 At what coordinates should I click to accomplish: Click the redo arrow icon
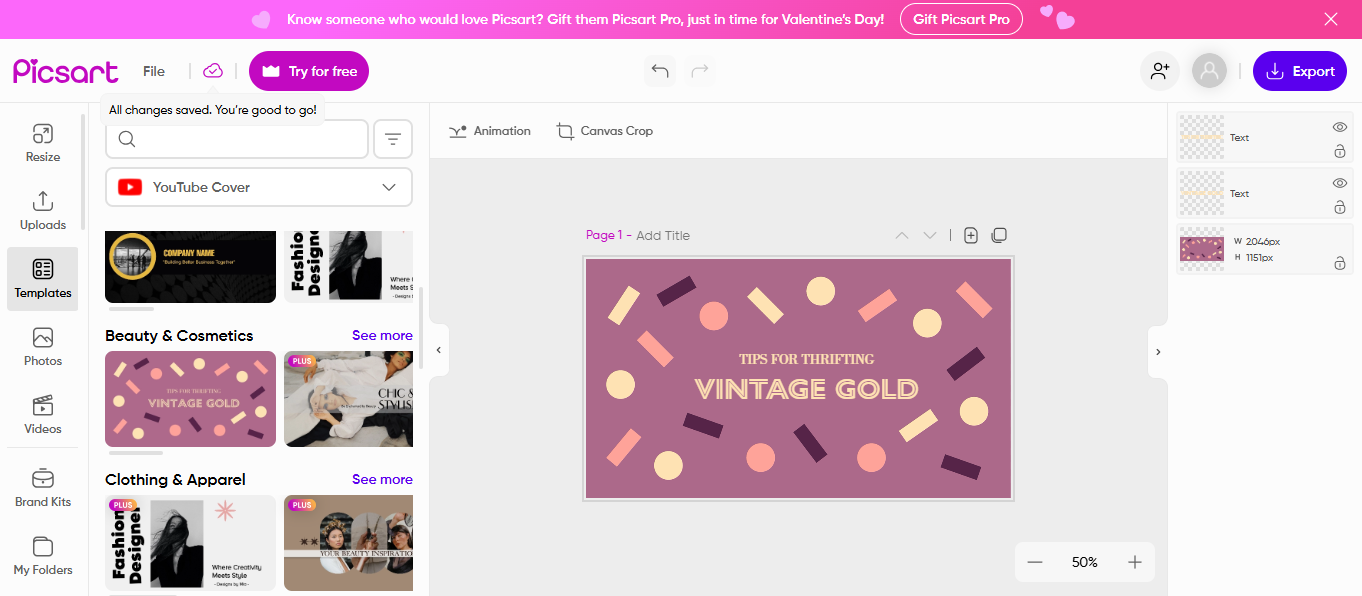(x=700, y=71)
